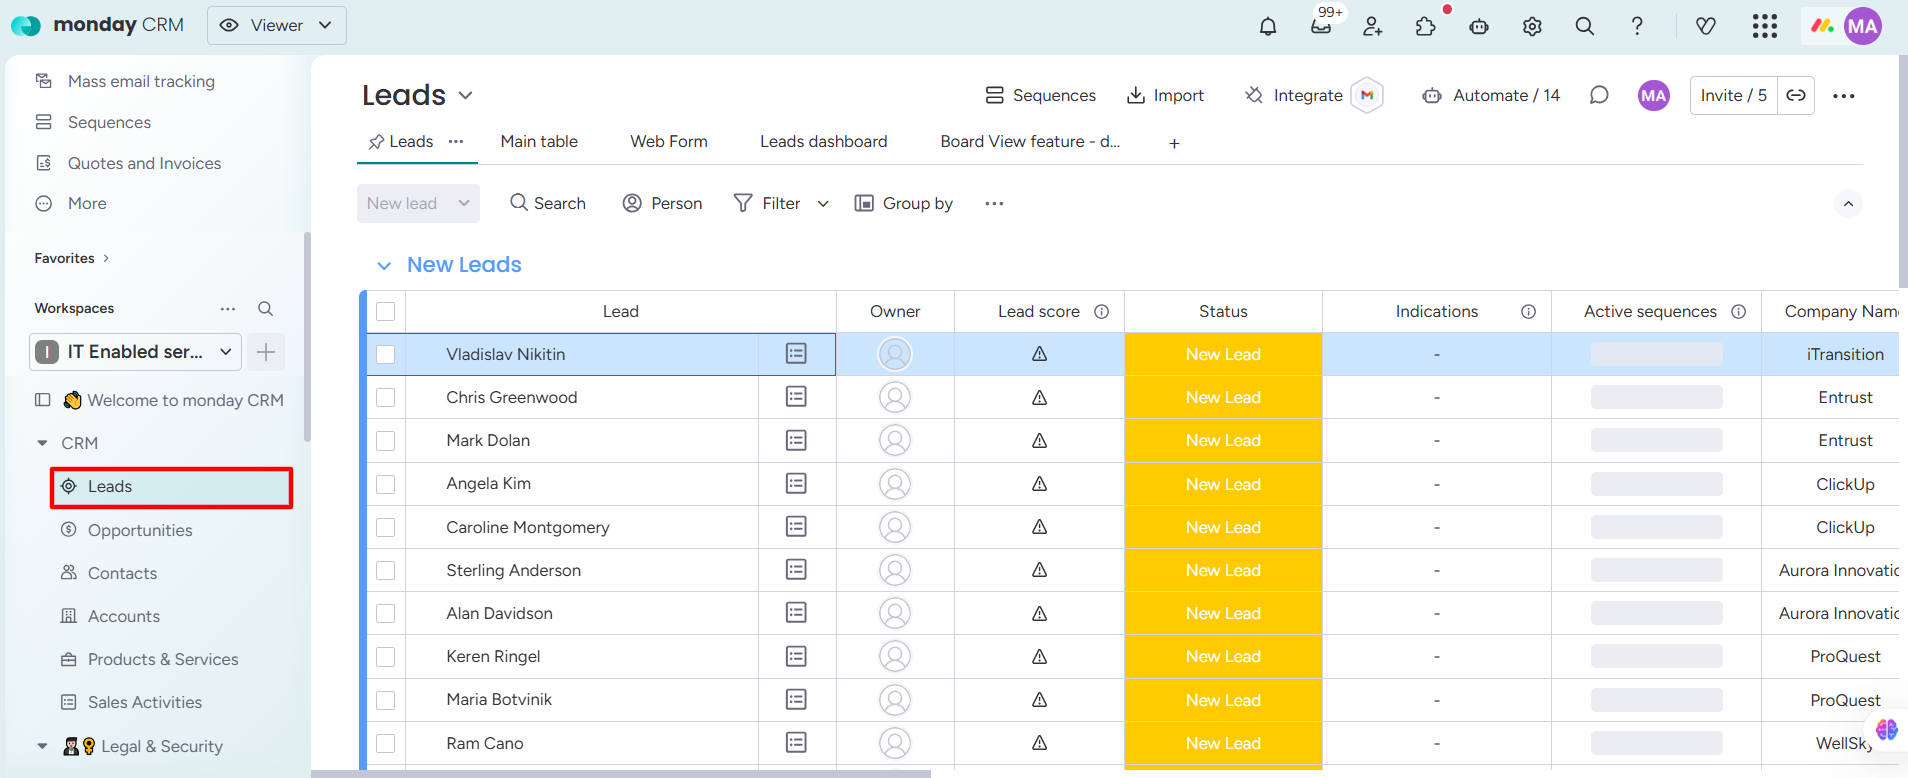Click the Automate / 14 button
Image resolution: width=1908 pixels, height=778 pixels.
(x=1491, y=95)
